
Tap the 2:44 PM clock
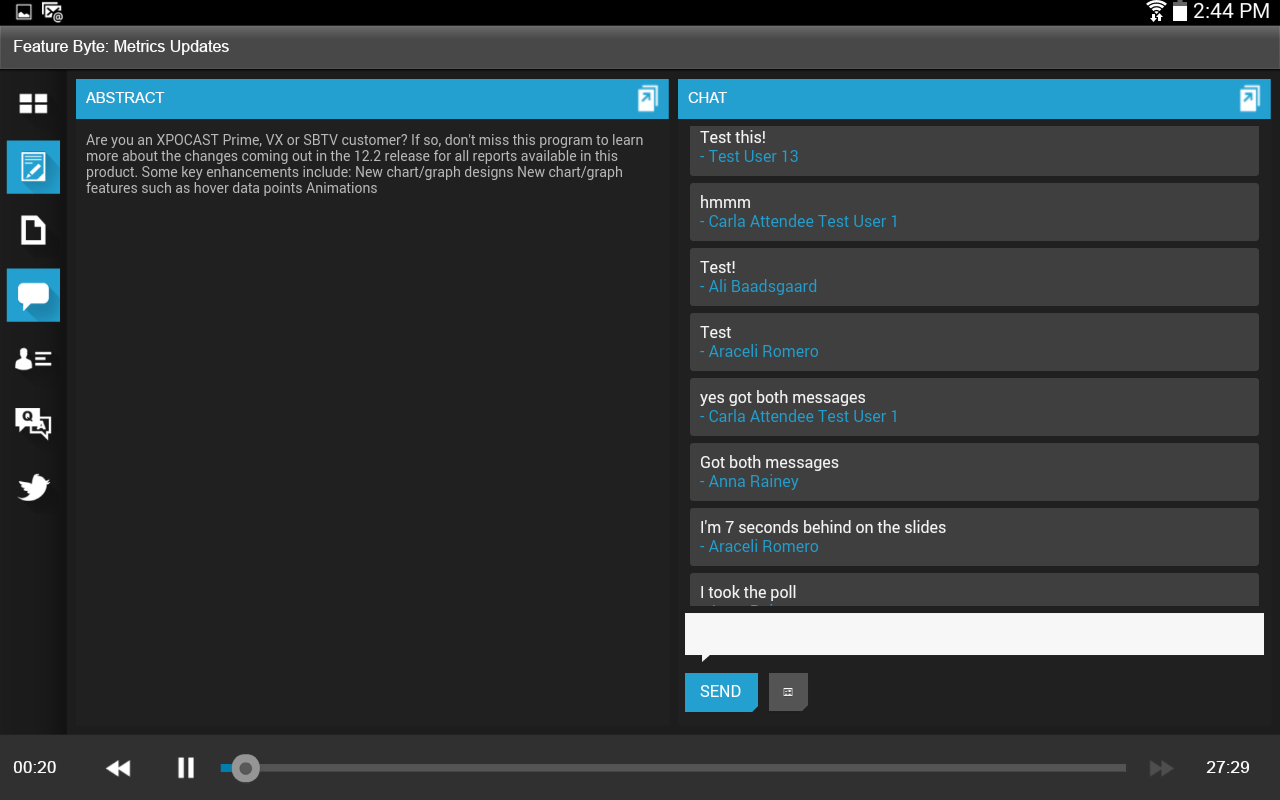point(1231,12)
